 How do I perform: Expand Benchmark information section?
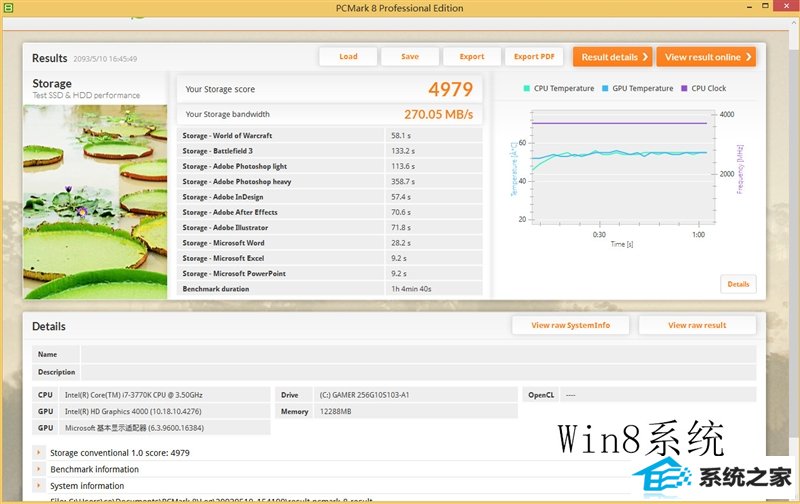click(38, 469)
